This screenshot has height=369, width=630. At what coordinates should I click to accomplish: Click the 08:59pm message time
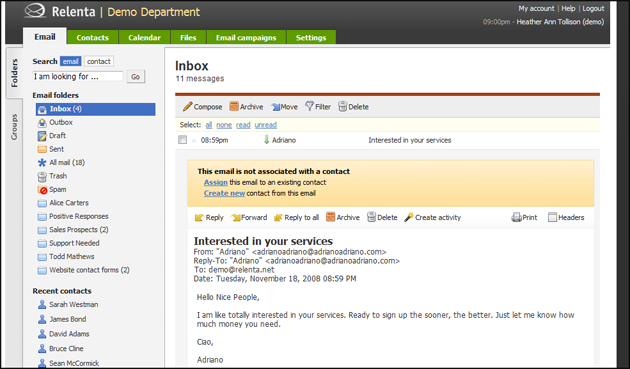[x=214, y=140]
